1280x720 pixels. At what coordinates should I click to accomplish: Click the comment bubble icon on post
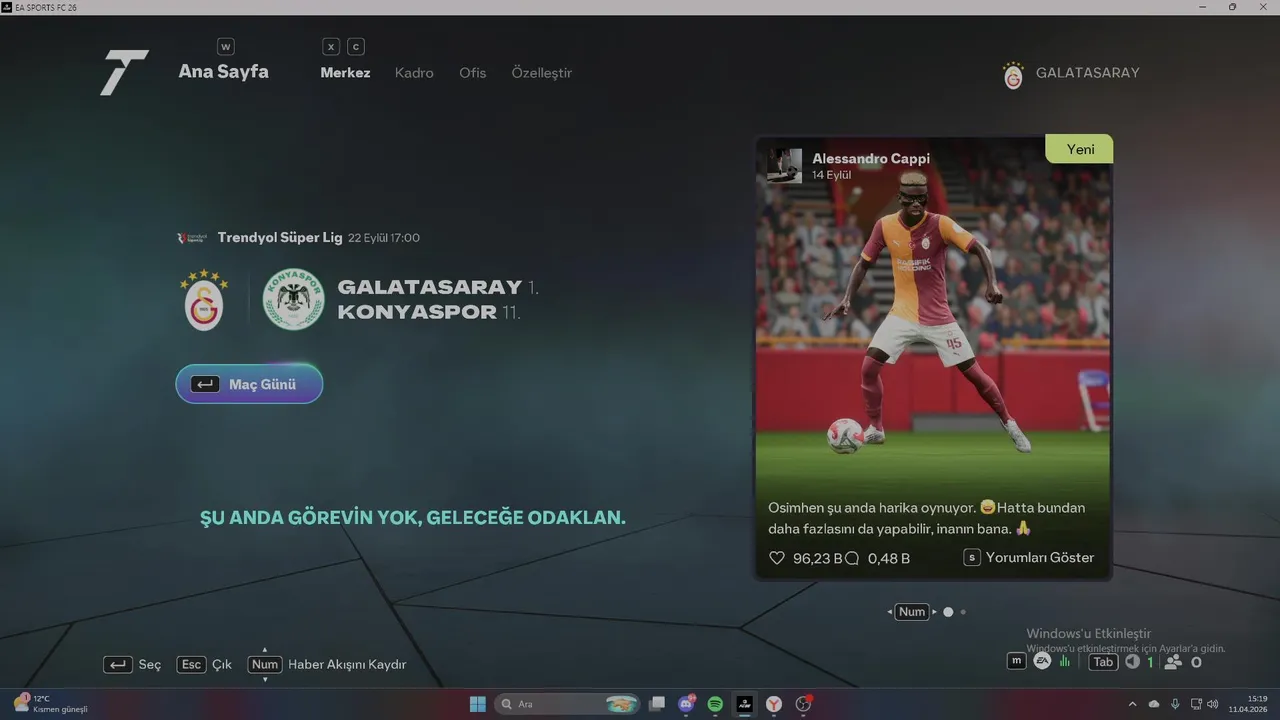point(852,558)
